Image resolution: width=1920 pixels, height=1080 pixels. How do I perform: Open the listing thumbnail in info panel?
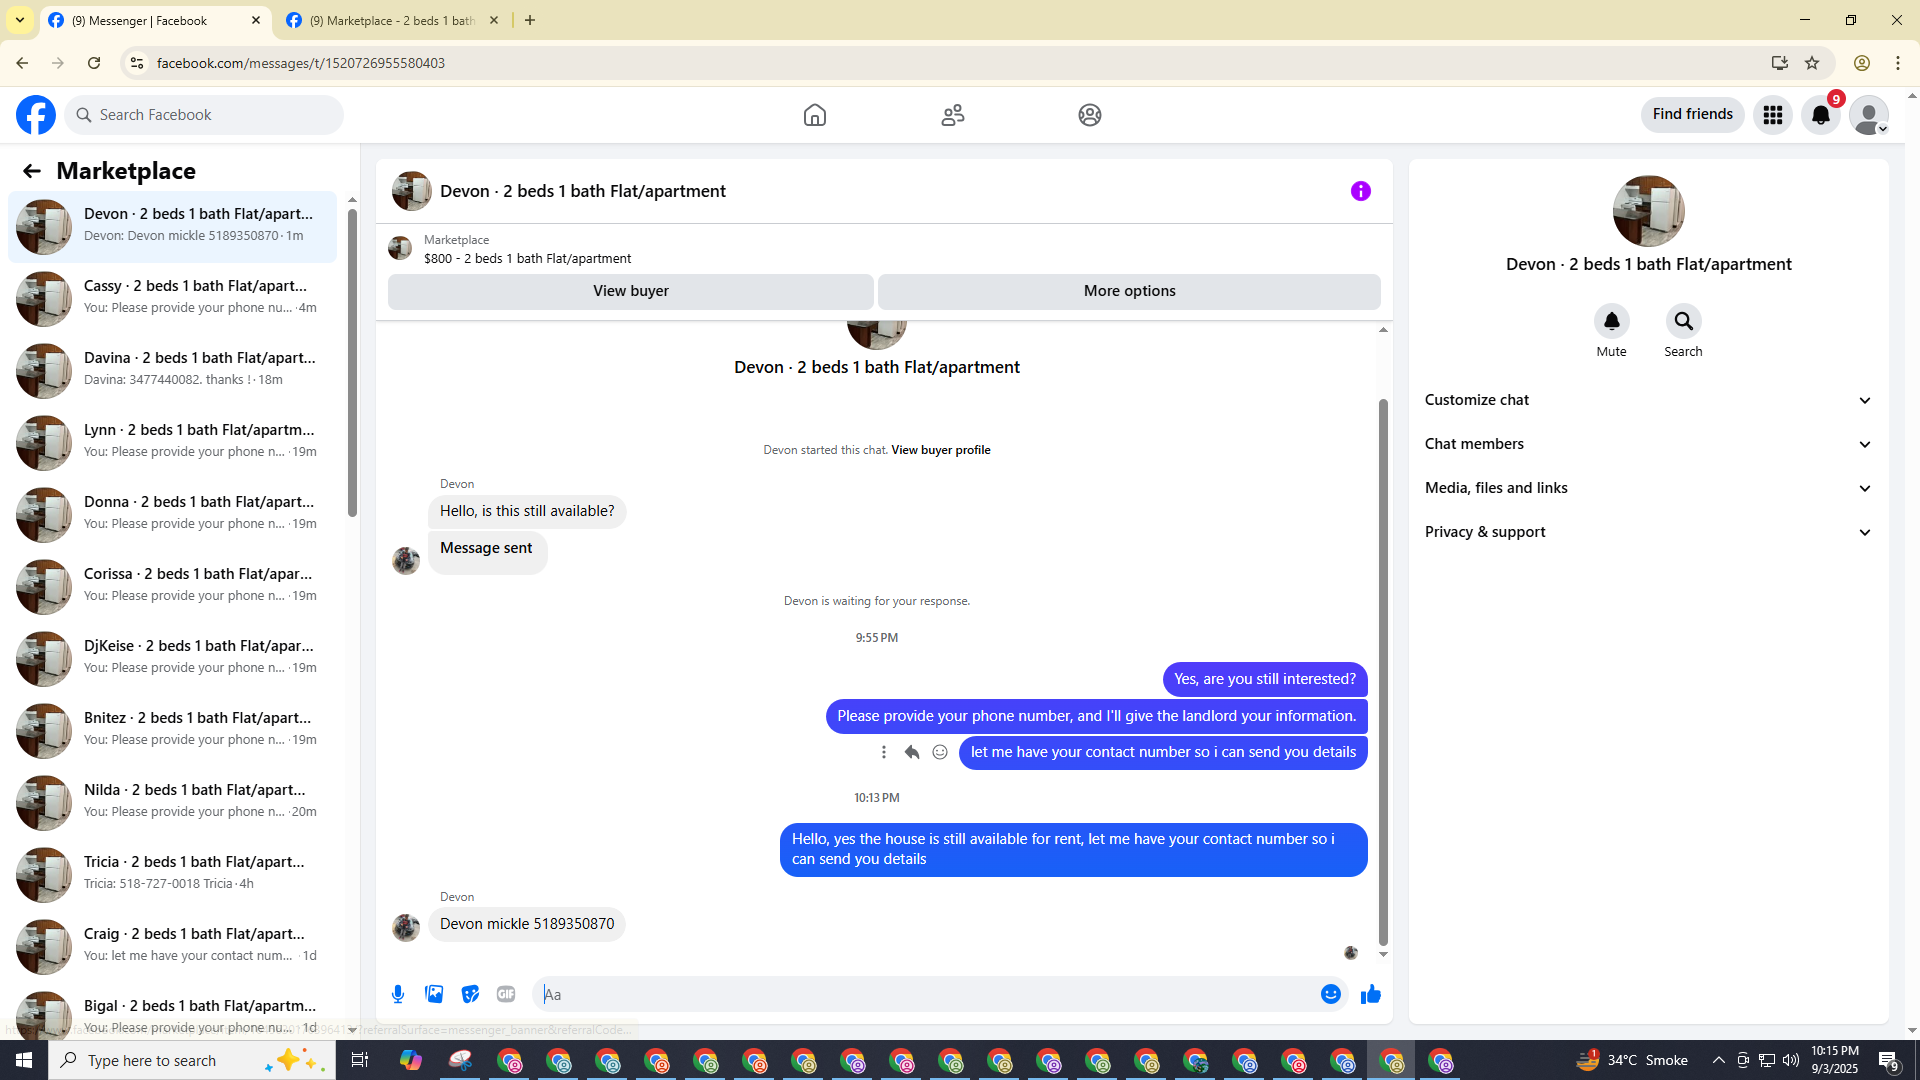(x=1649, y=211)
